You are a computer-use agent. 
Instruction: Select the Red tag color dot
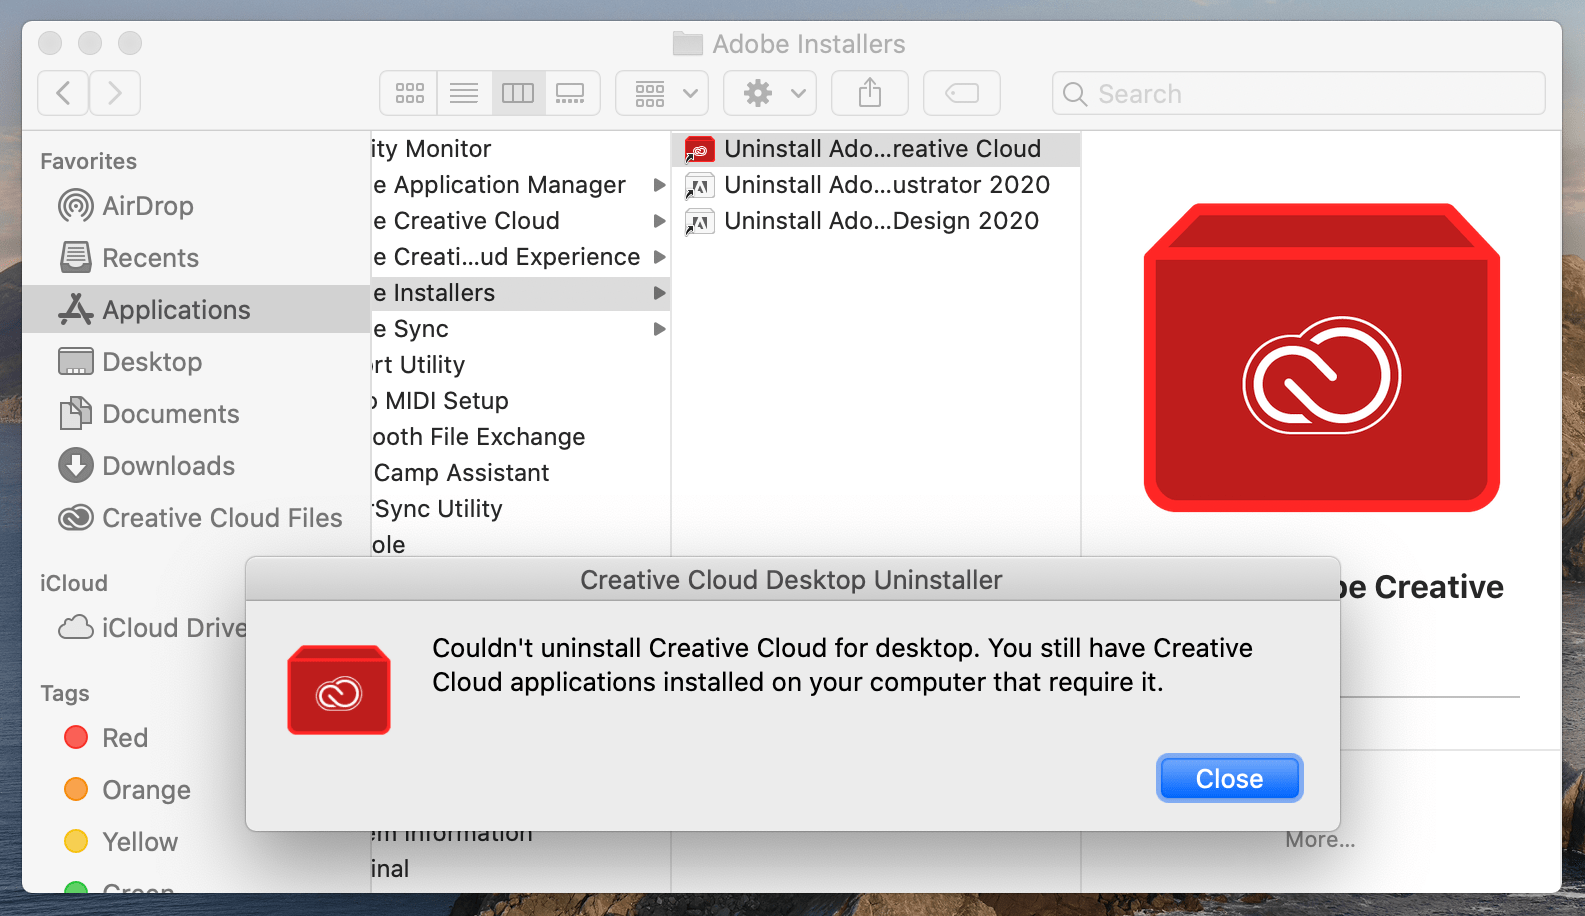76,738
